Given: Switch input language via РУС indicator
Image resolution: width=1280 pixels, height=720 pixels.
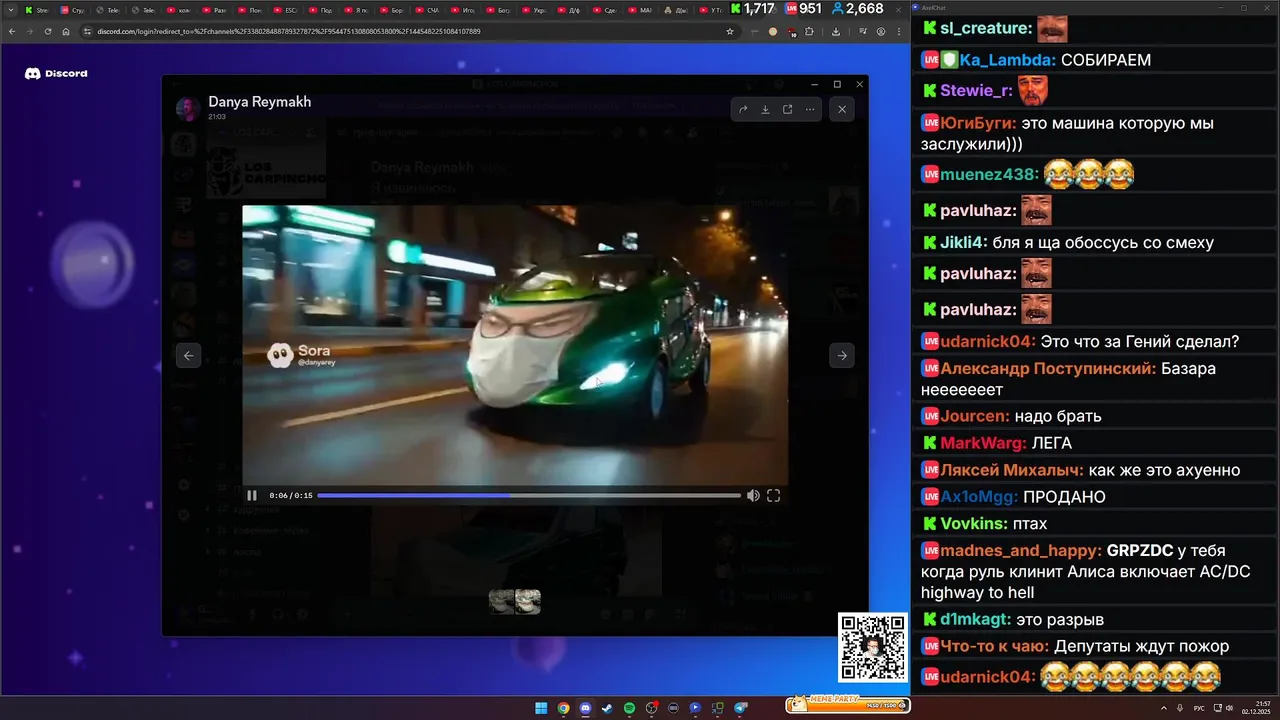Looking at the screenshot, I should point(1201,708).
